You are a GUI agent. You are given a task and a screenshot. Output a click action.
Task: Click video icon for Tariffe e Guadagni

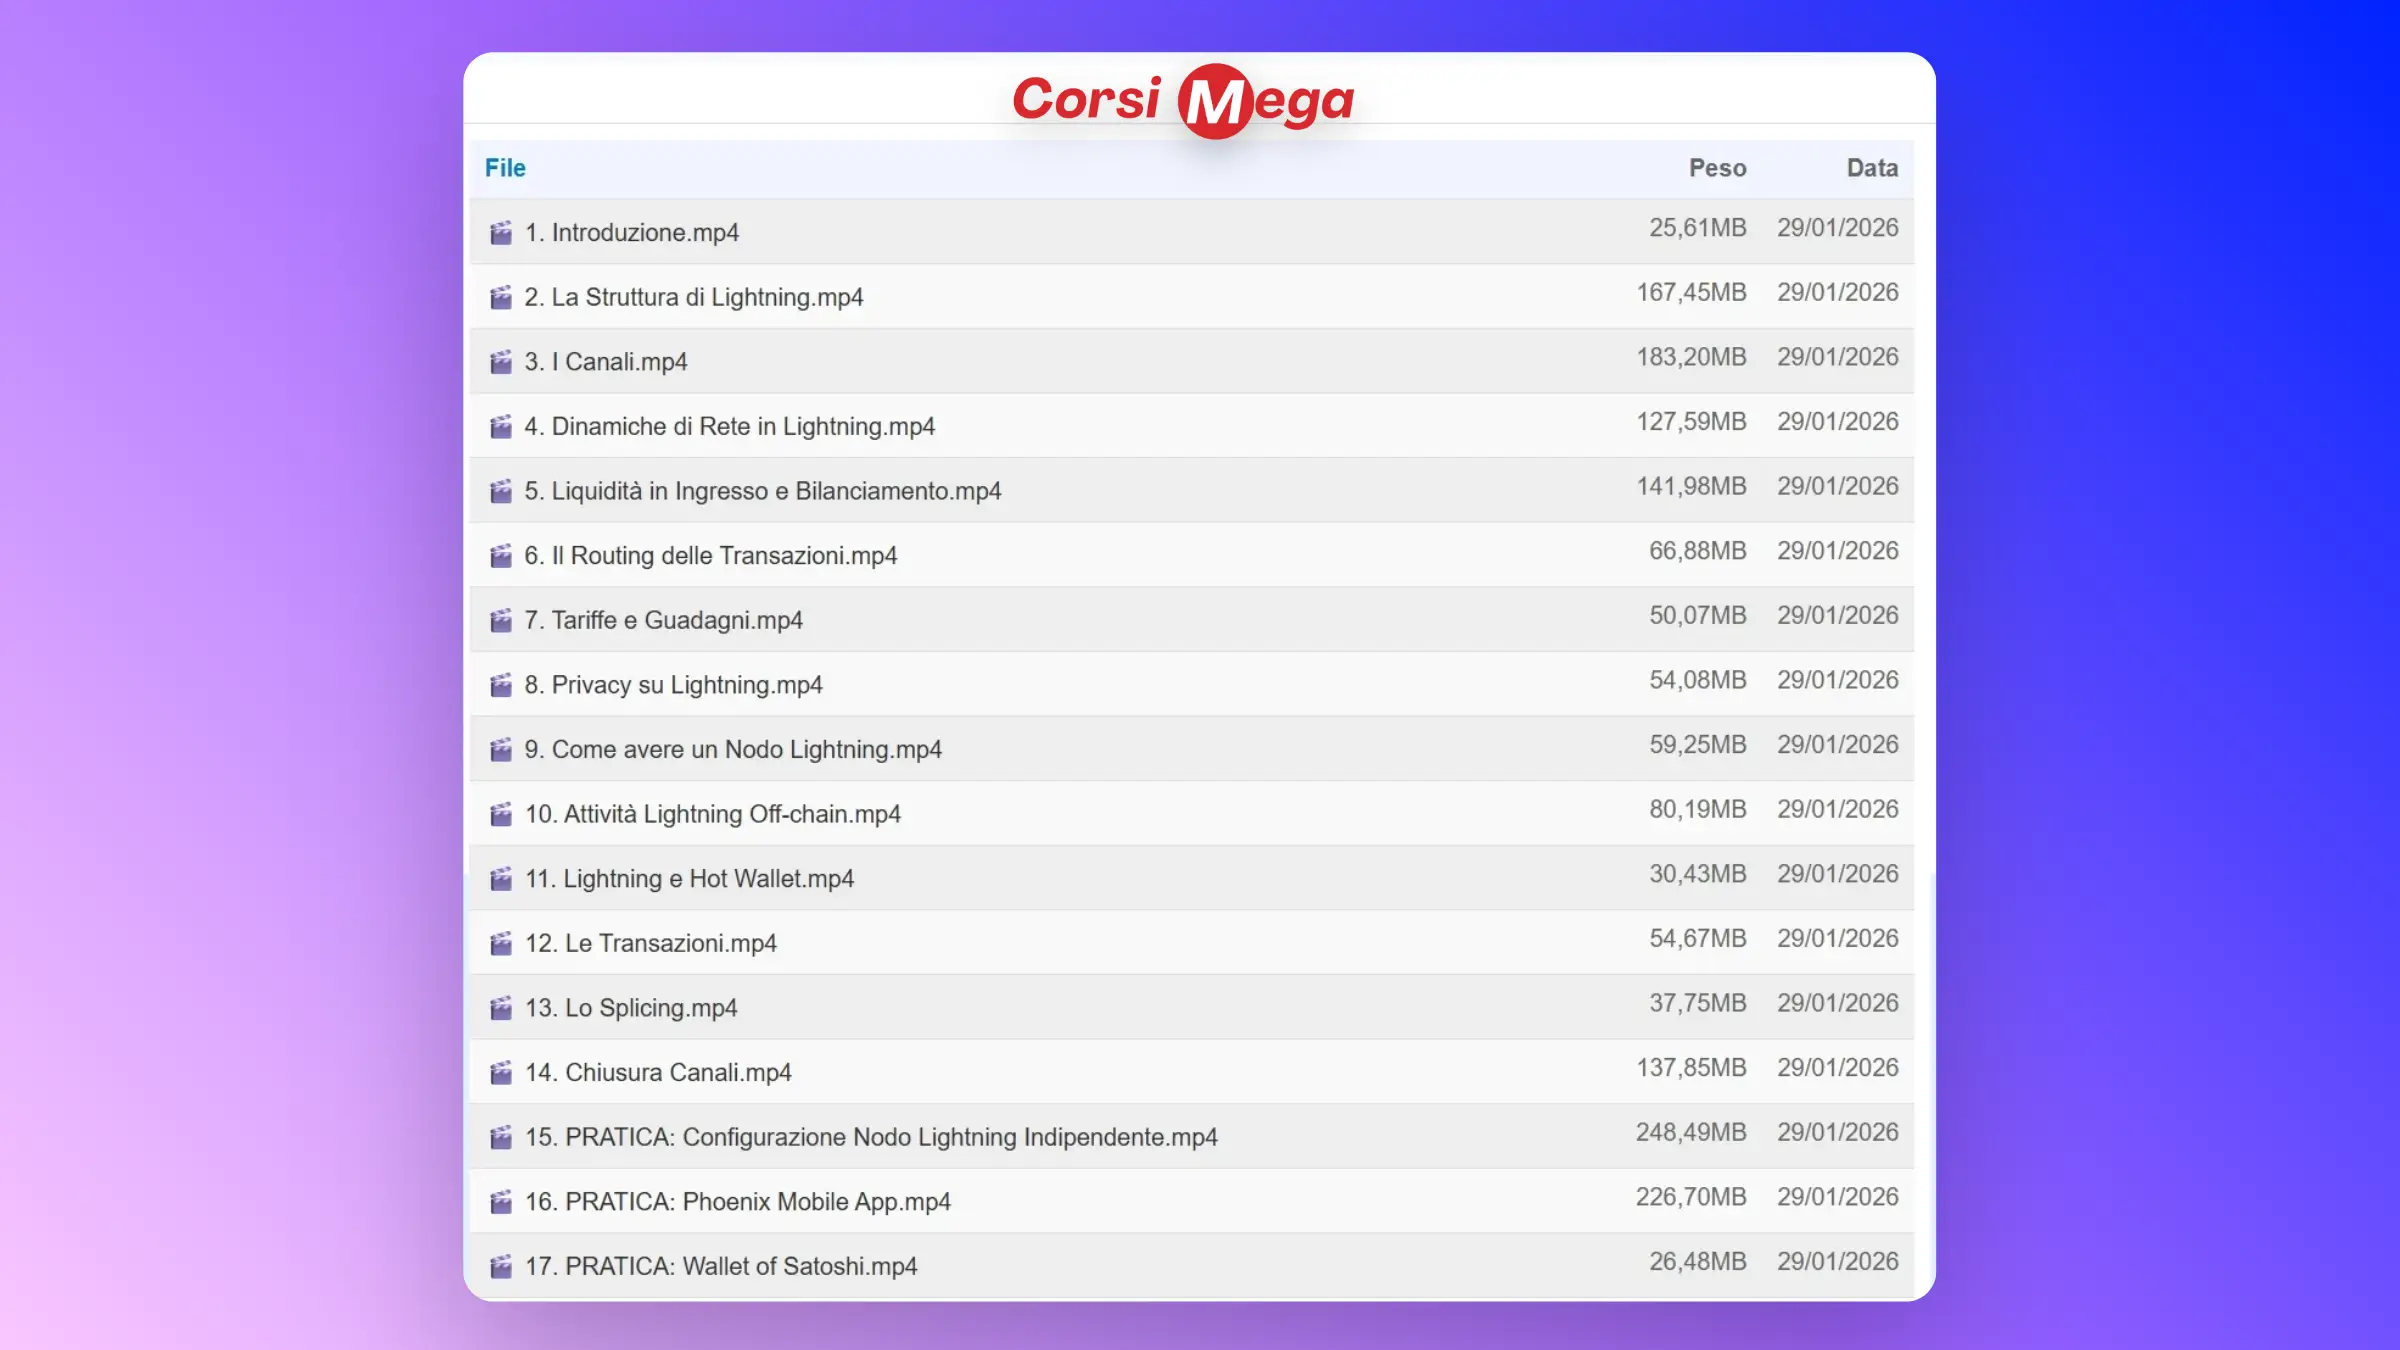tap(501, 621)
